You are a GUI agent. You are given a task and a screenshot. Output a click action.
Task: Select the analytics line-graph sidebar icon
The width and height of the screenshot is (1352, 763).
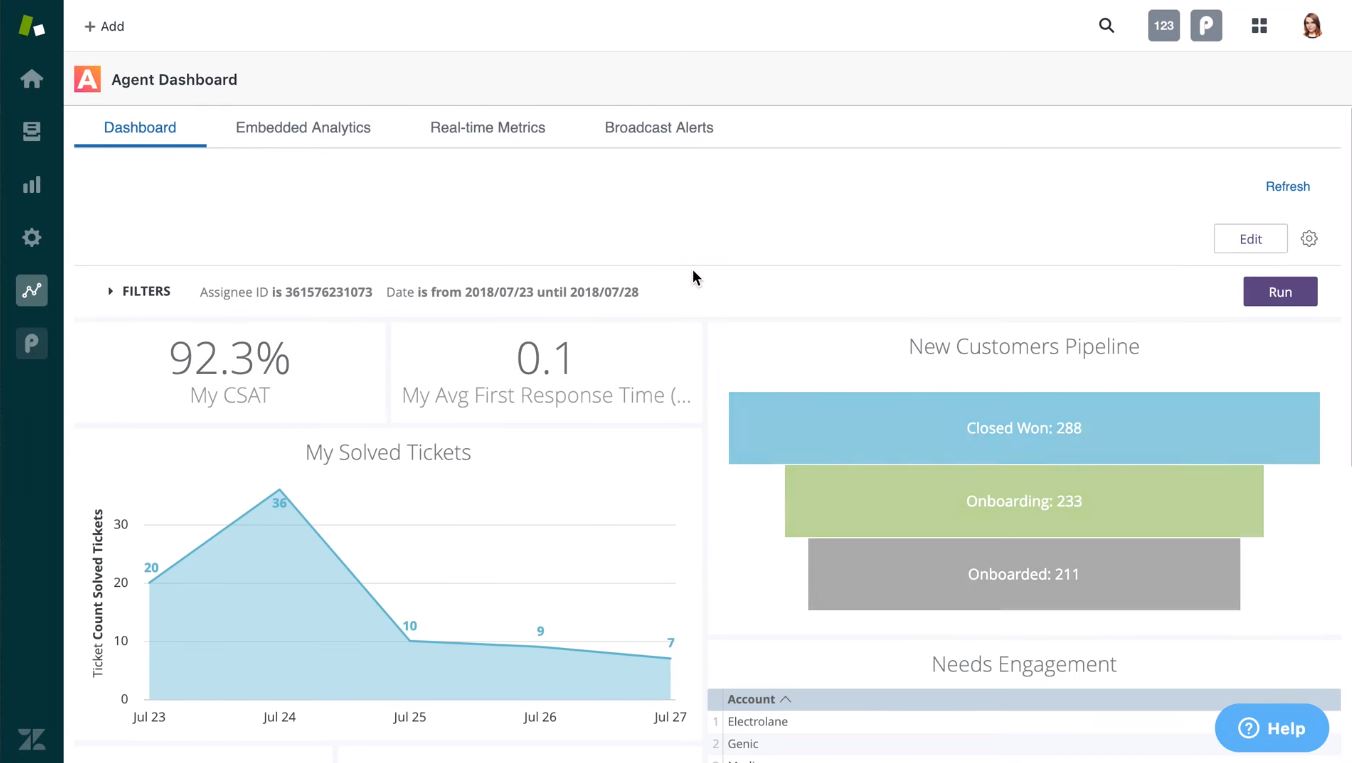tap(31, 291)
